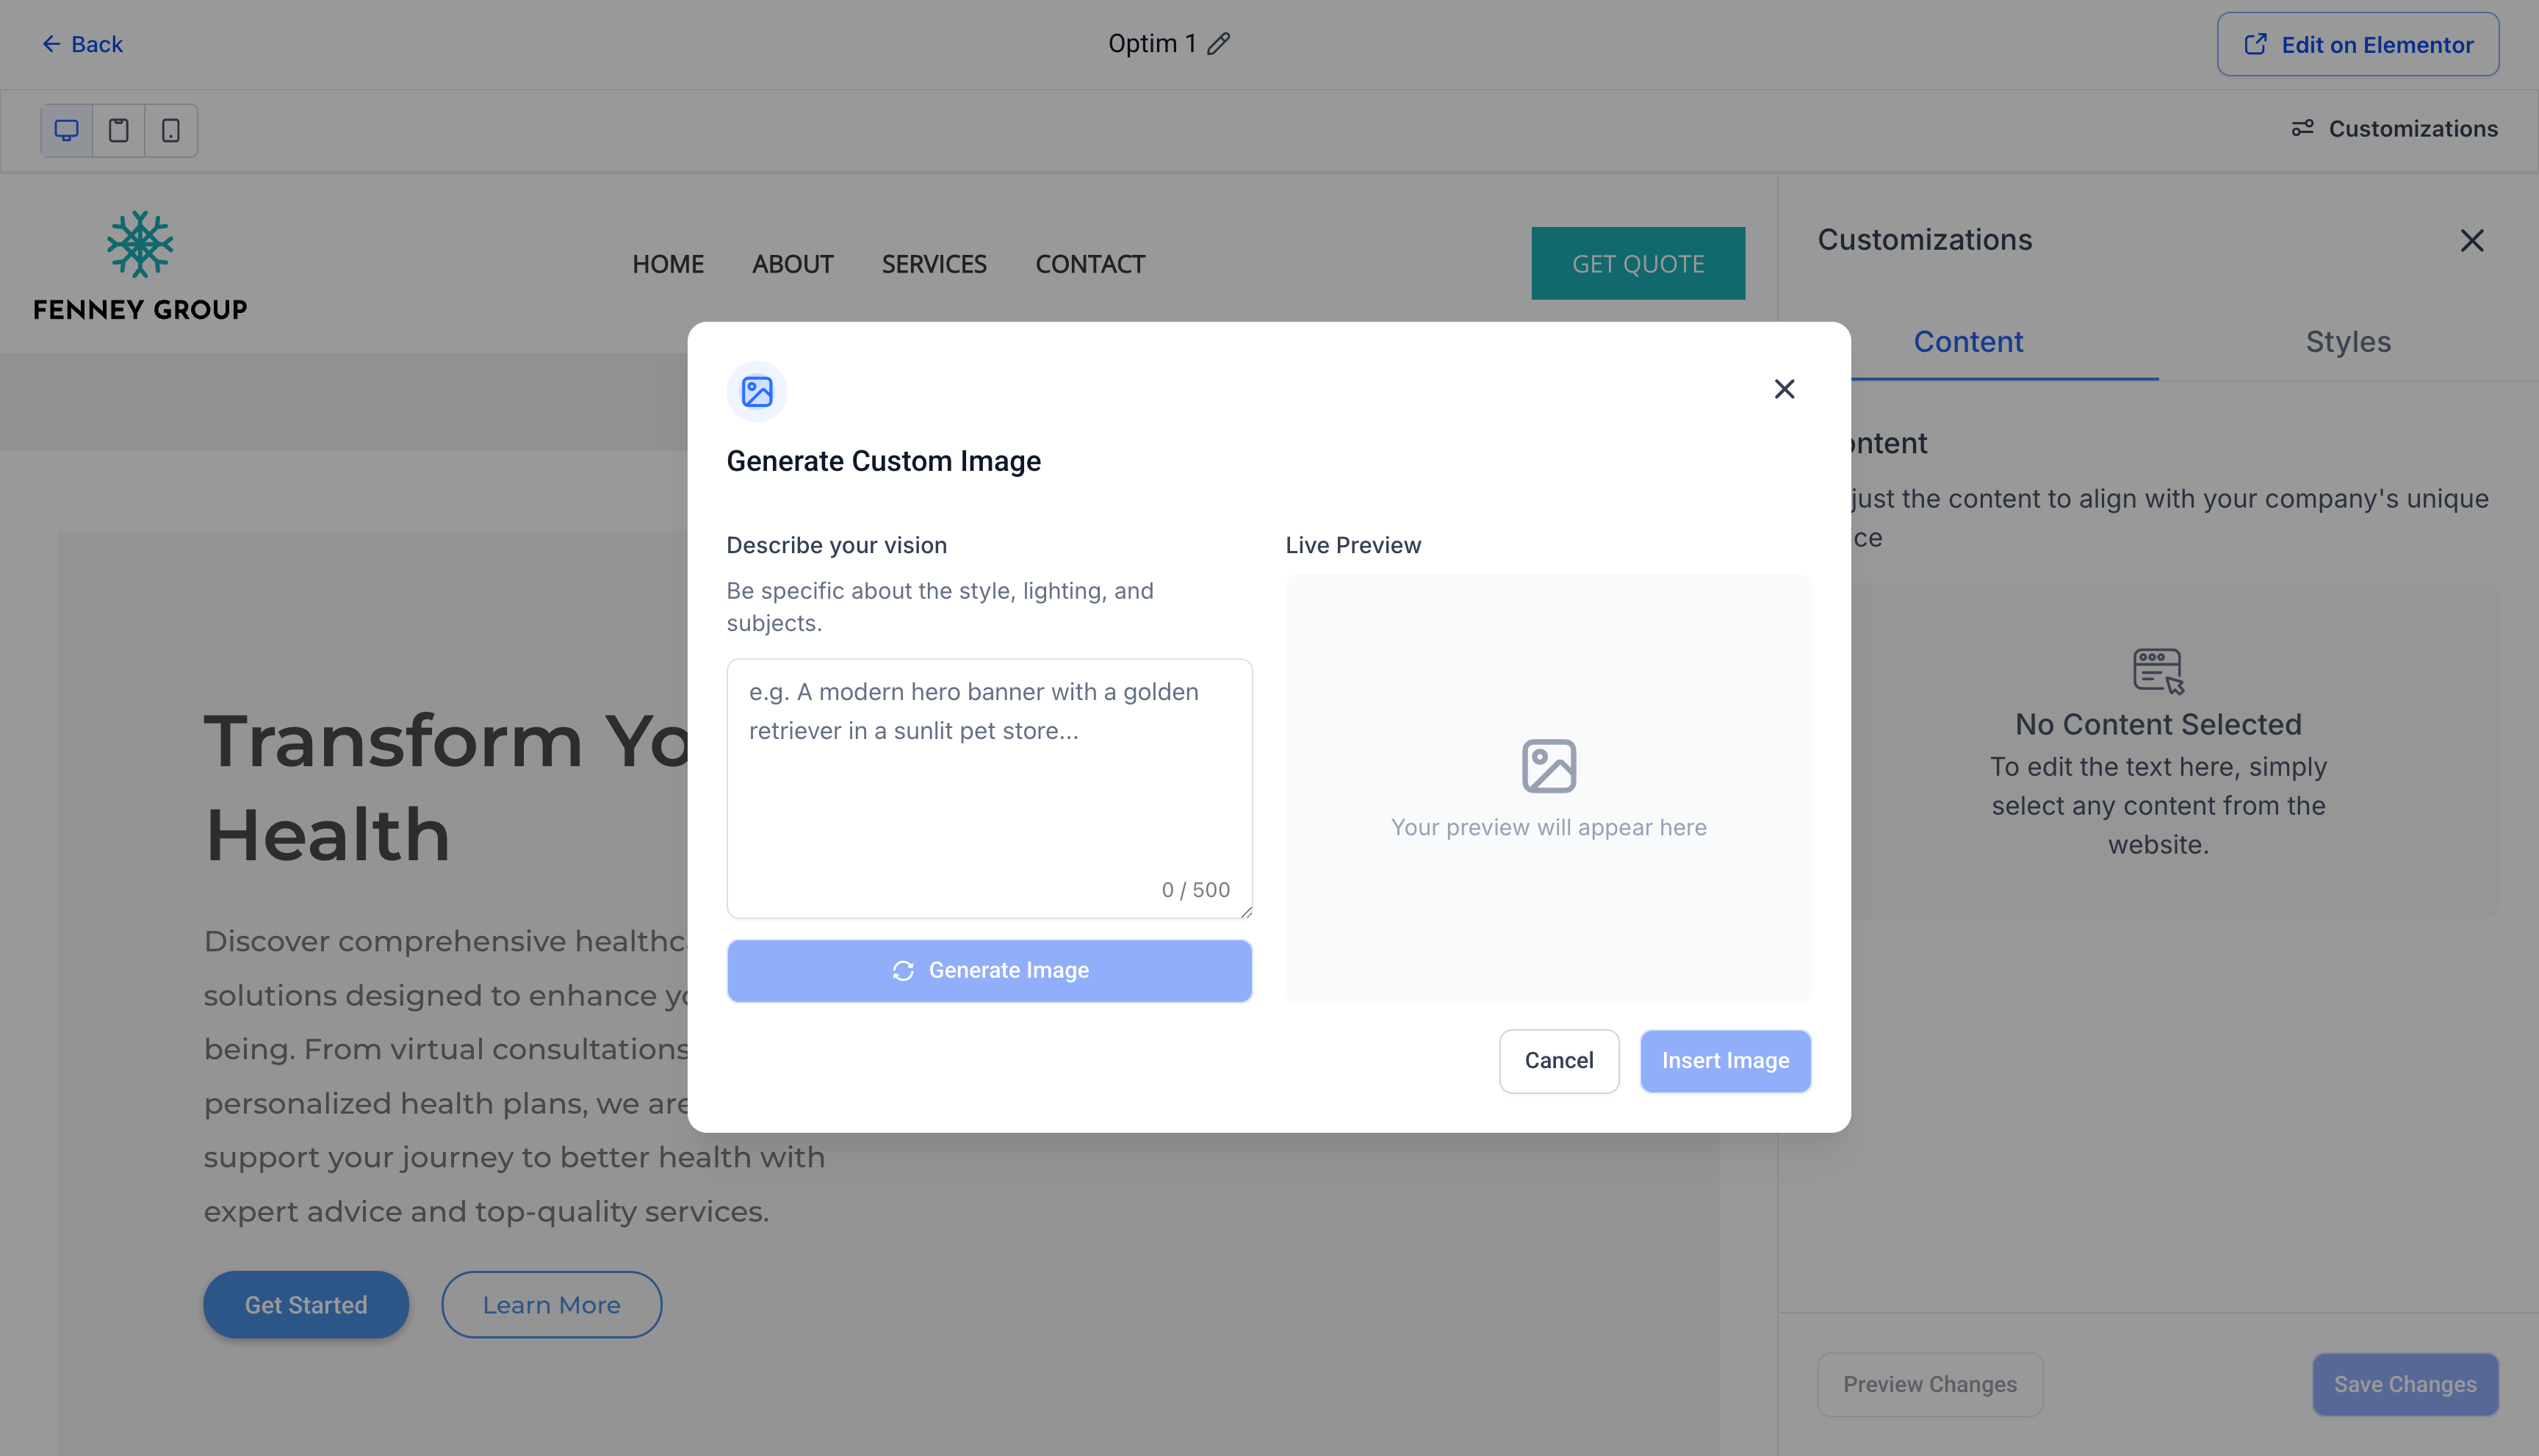Click the Live Preview placeholder image icon

click(x=1548, y=766)
